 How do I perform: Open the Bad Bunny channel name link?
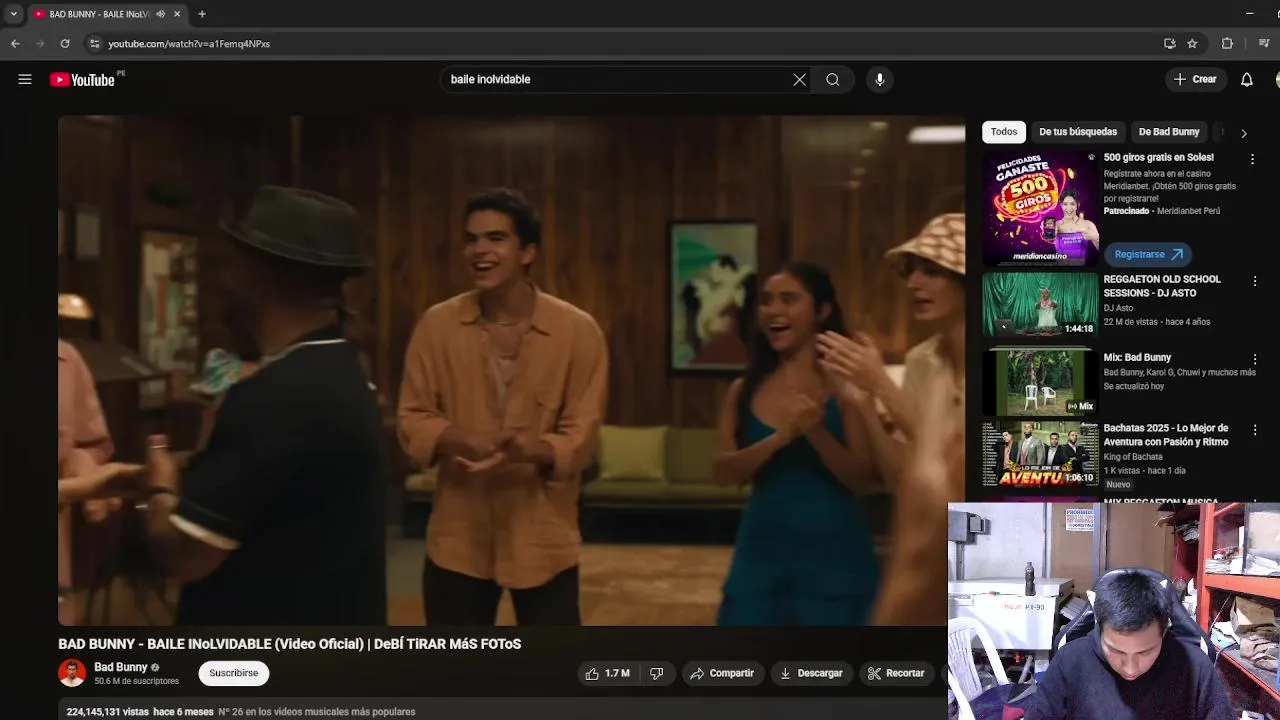tap(120, 667)
